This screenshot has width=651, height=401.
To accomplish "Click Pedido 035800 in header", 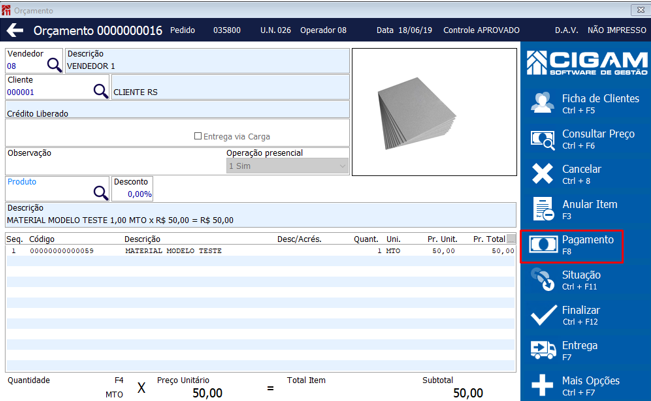I will (x=205, y=30).
